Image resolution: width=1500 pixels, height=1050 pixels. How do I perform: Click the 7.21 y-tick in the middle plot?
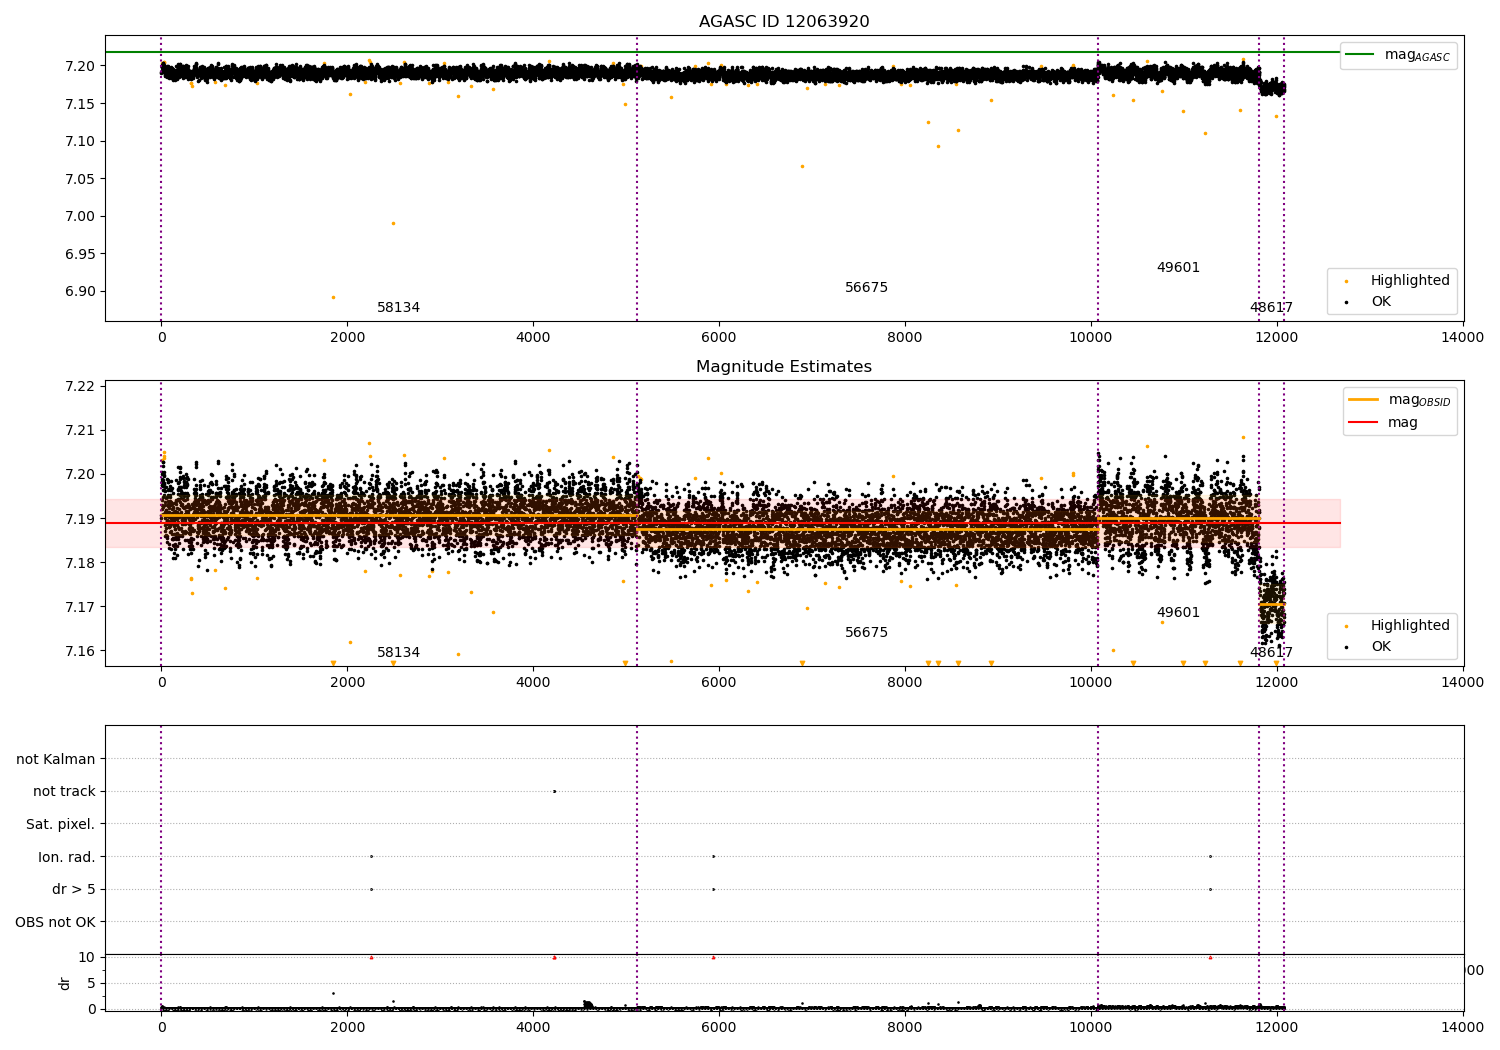click(x=80, y=430)
